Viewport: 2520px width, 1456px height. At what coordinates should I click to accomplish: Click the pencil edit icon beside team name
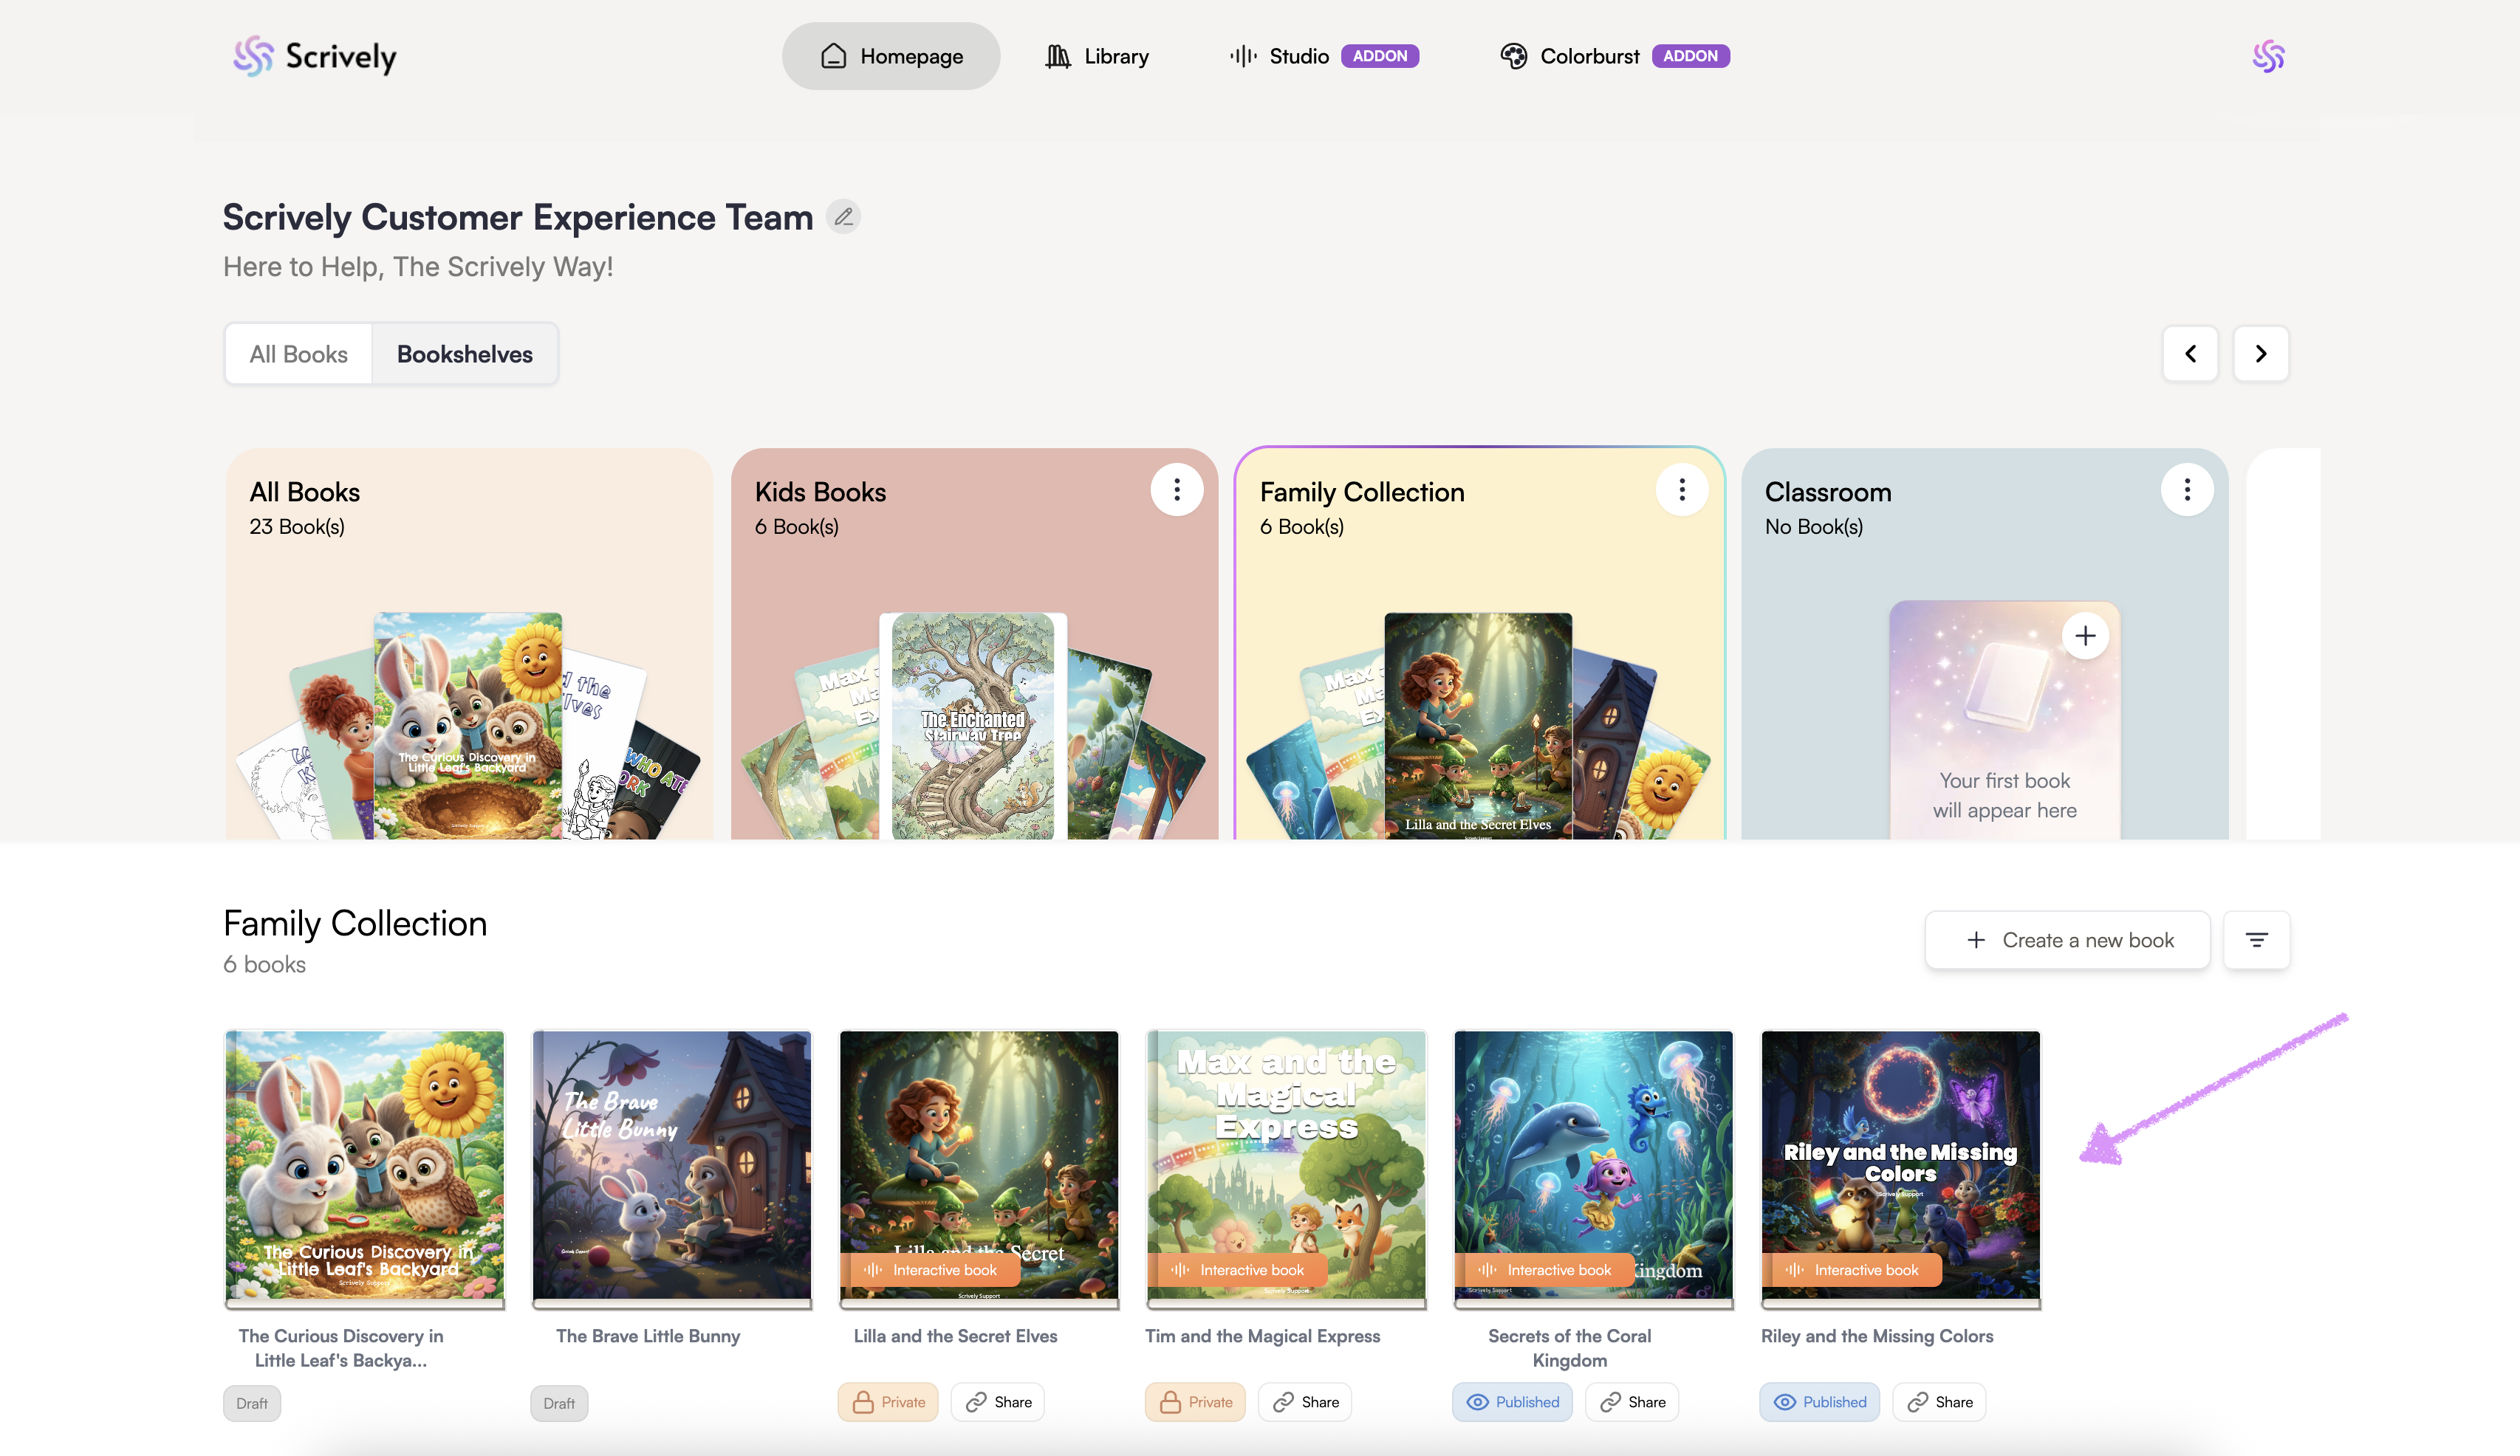coord(843,217)
